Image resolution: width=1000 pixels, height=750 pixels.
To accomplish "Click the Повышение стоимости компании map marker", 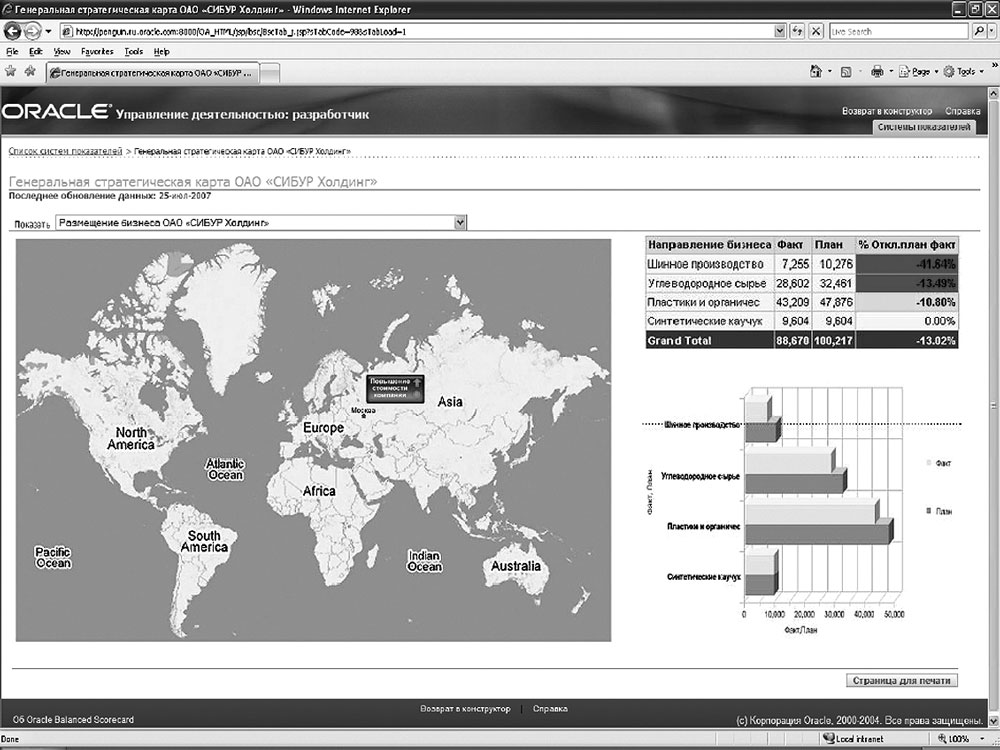I will pos(394,389).
